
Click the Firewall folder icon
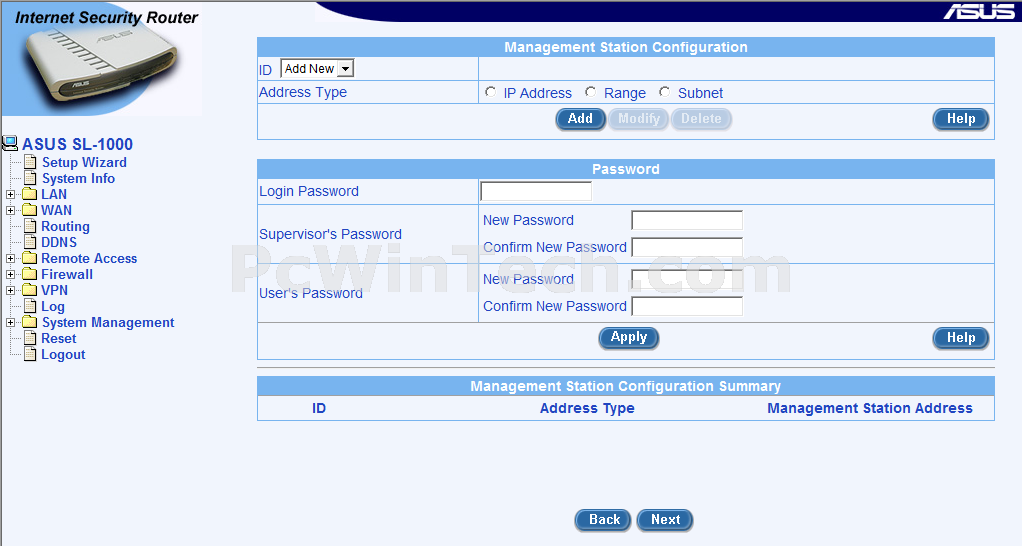29,274
